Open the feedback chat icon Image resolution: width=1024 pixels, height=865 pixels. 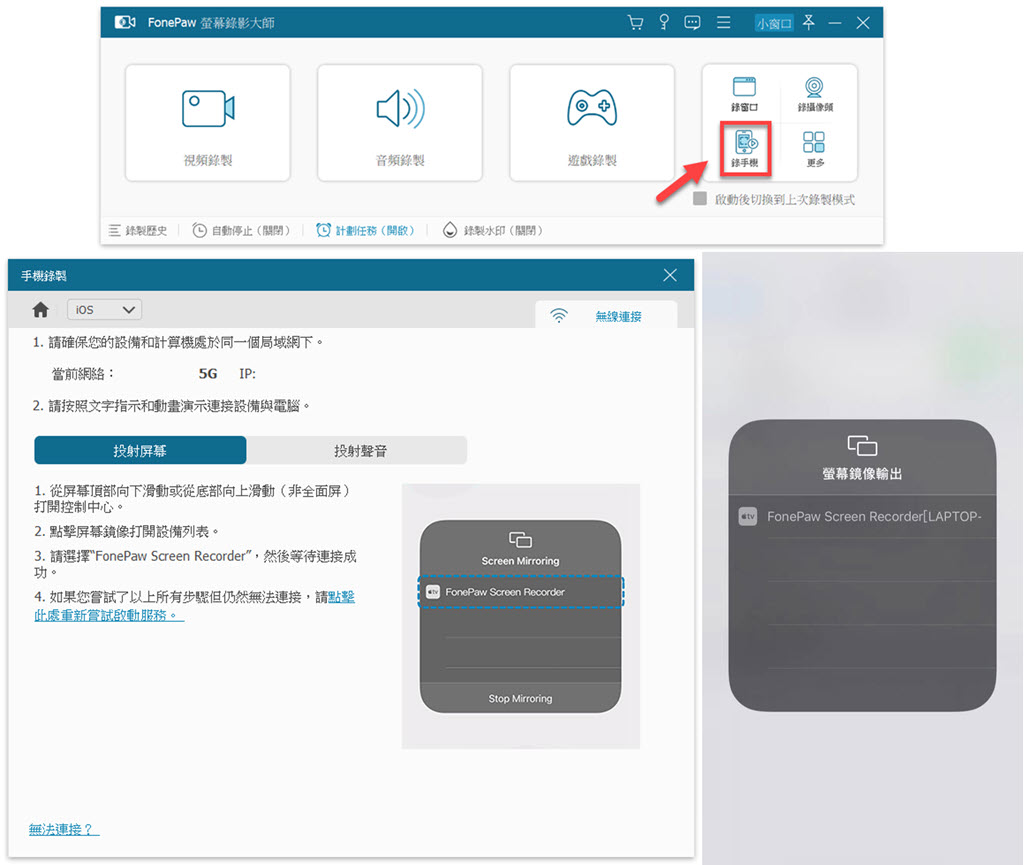click(x=692, y=23)
